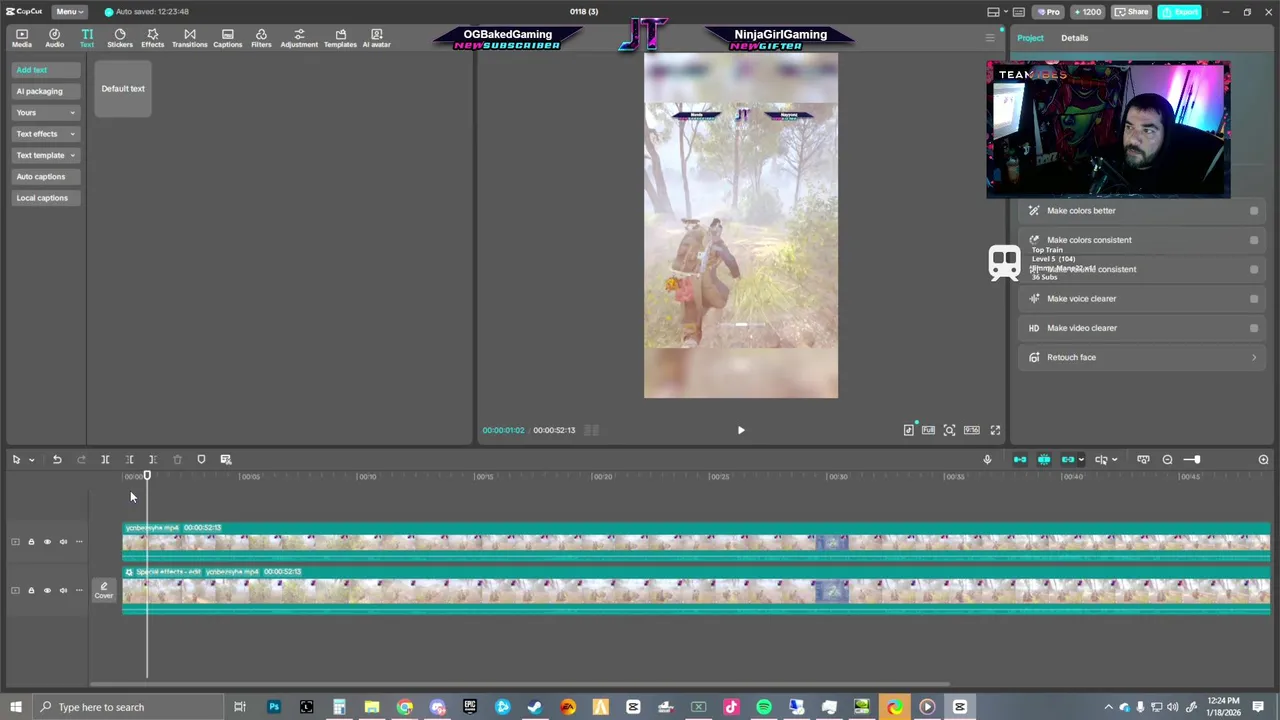The image size is (1280, 720).
Task: Select Local captions in sidebar
Action: 46,198
